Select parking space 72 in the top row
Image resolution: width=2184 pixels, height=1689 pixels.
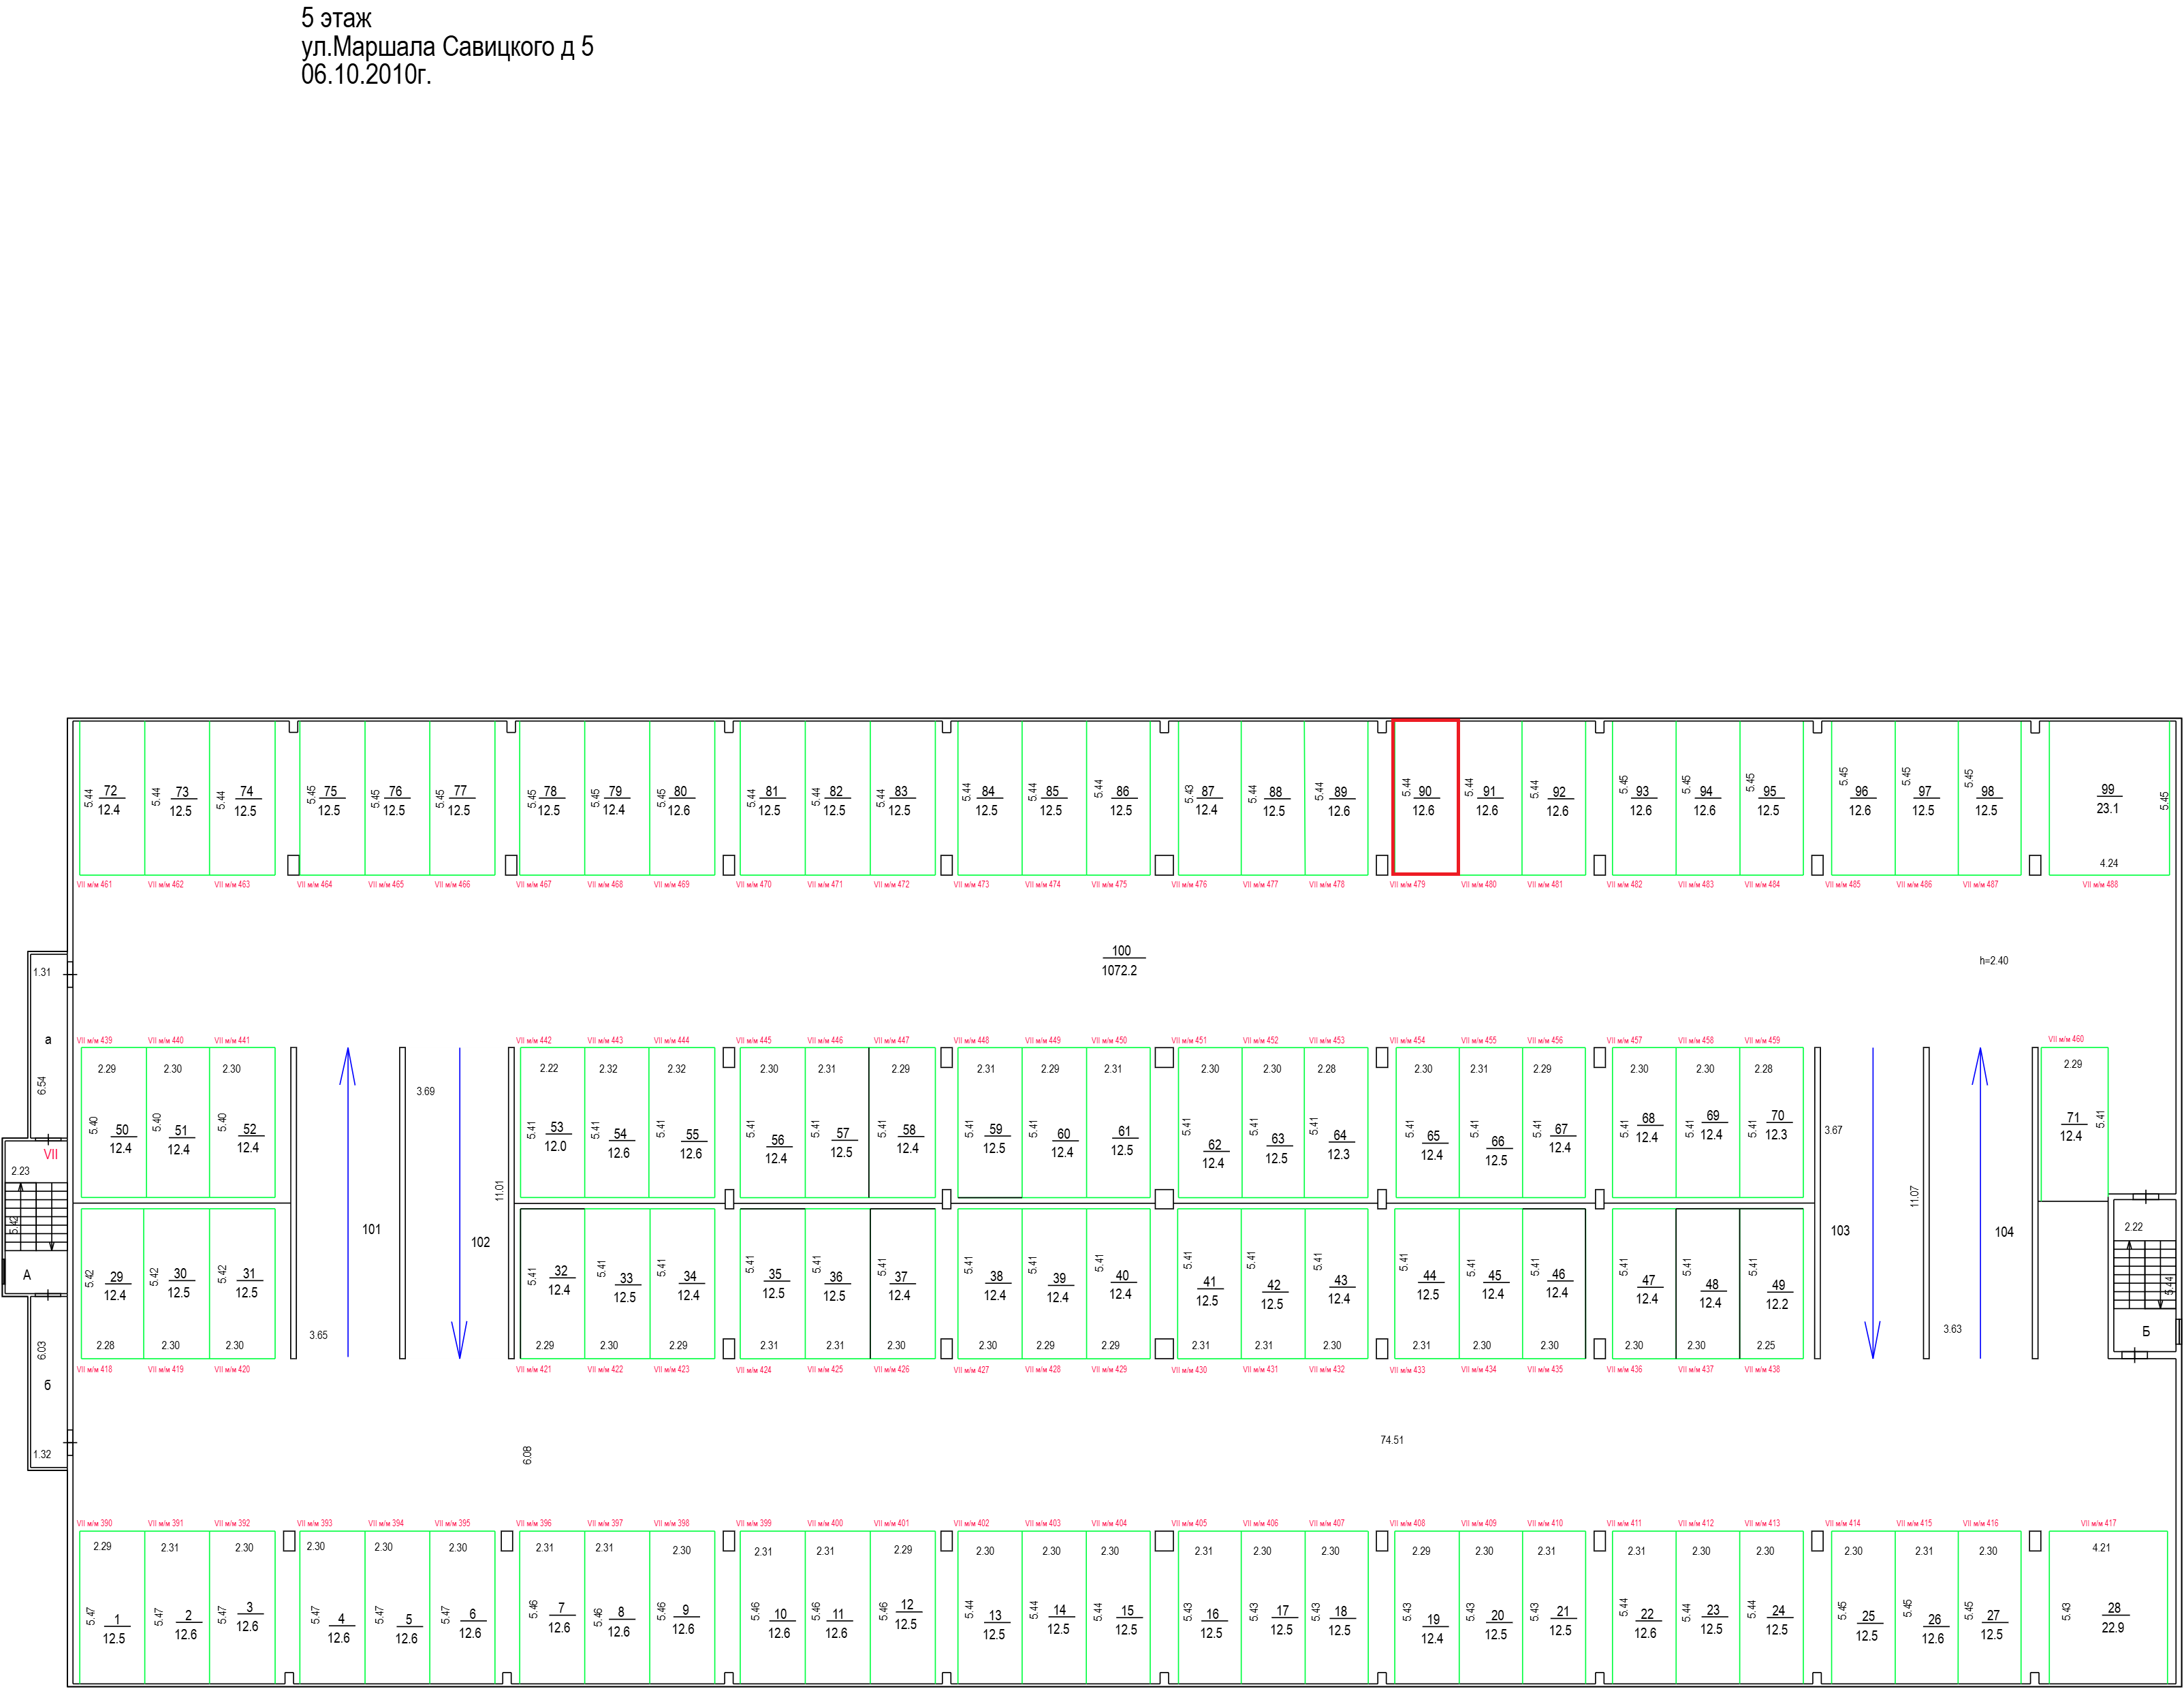112,798
